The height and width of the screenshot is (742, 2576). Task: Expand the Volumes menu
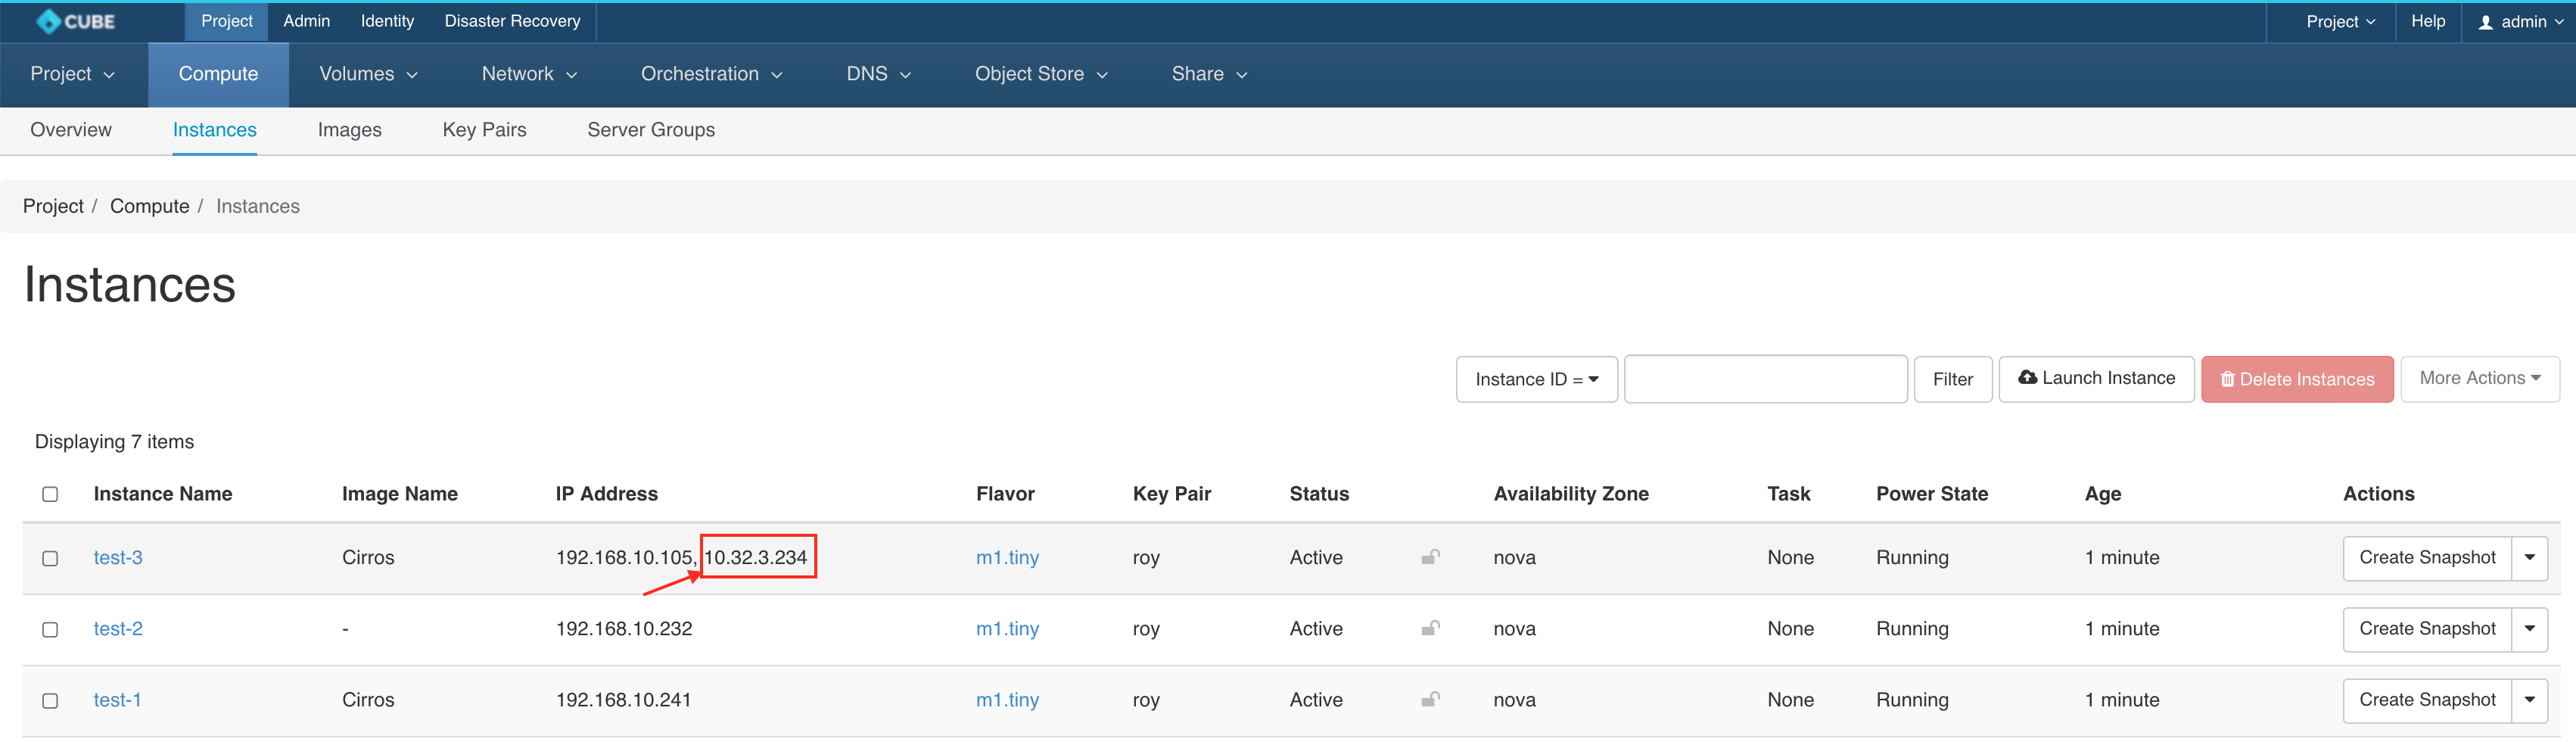(x=368, y=74)
